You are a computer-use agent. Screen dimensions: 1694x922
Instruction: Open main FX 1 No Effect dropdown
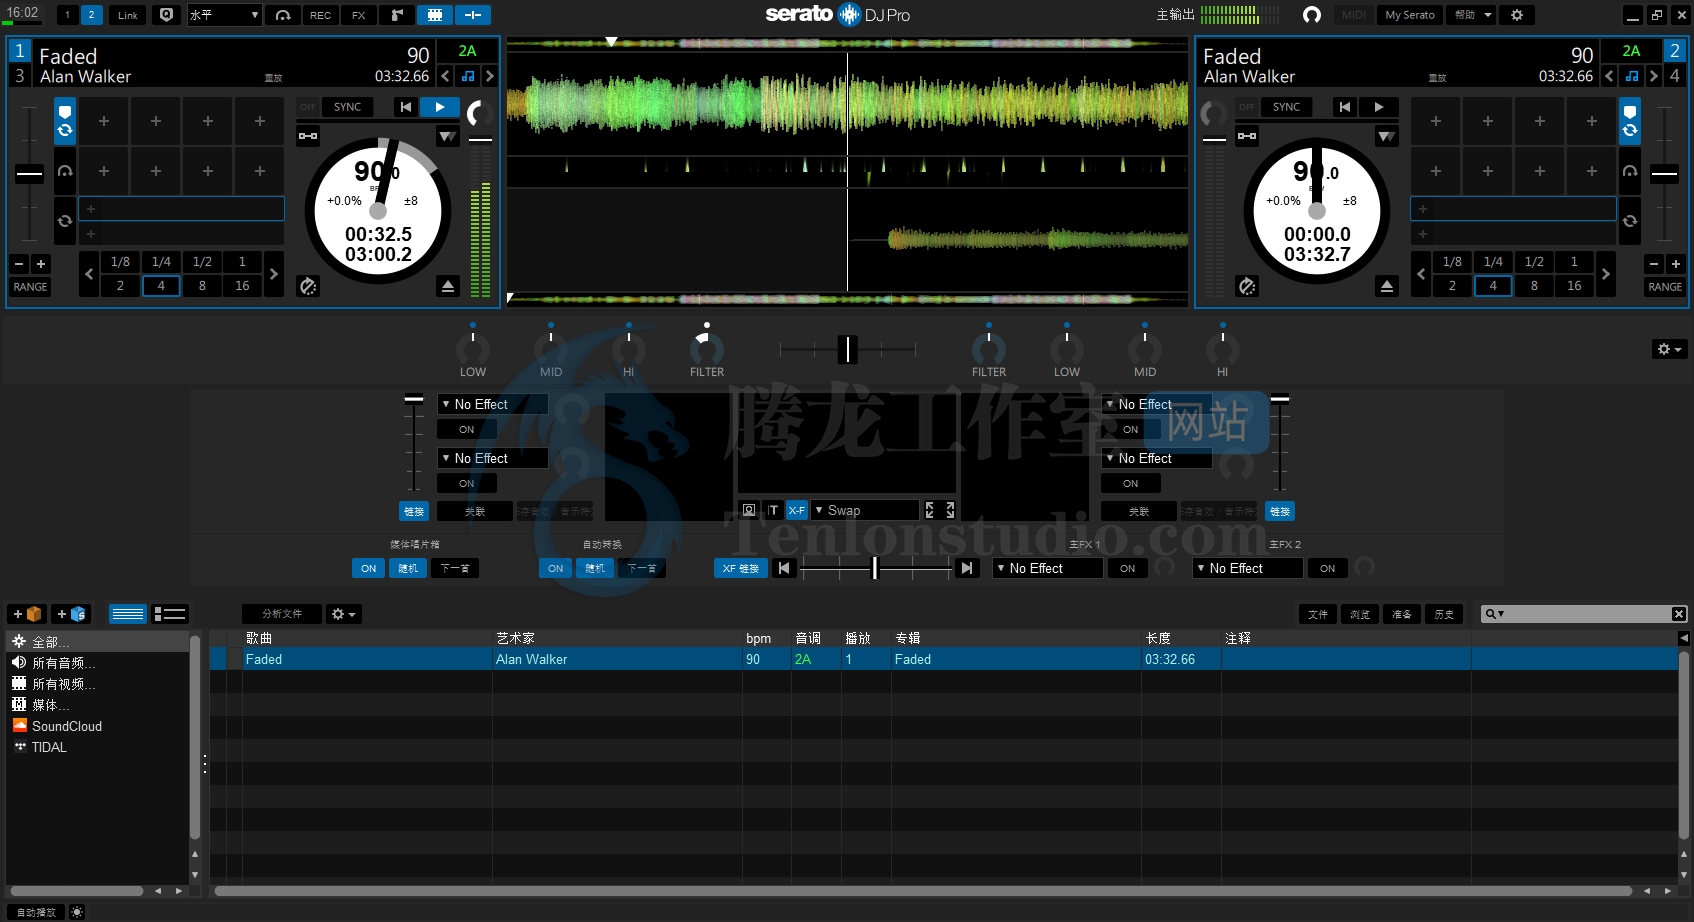pos(1047,568)
